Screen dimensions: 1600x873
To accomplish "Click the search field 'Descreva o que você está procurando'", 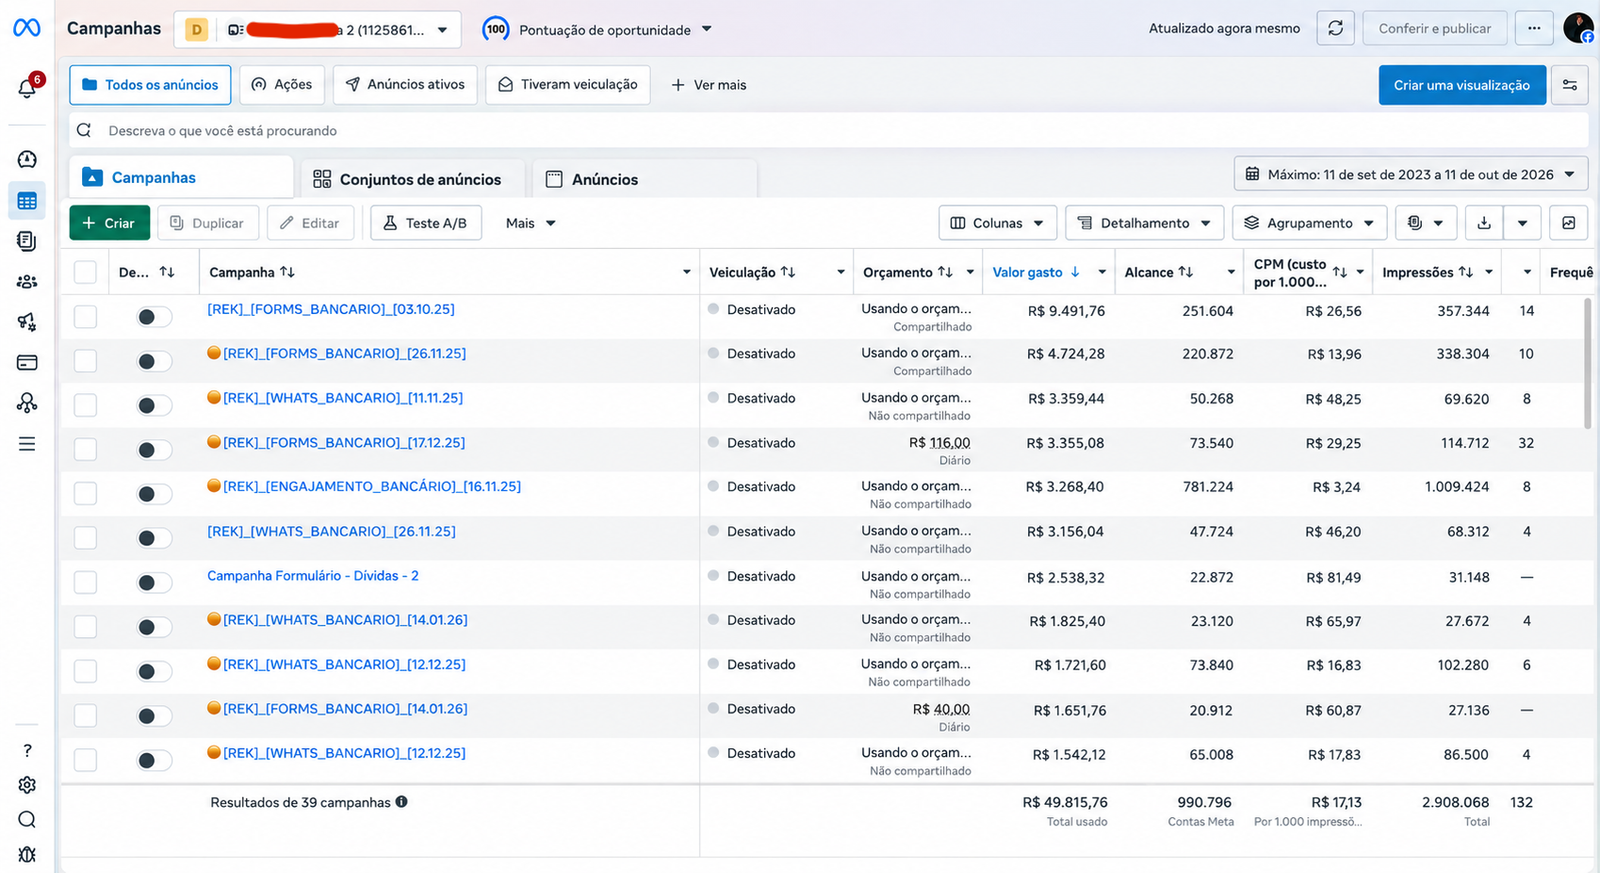I will (829, 130).
